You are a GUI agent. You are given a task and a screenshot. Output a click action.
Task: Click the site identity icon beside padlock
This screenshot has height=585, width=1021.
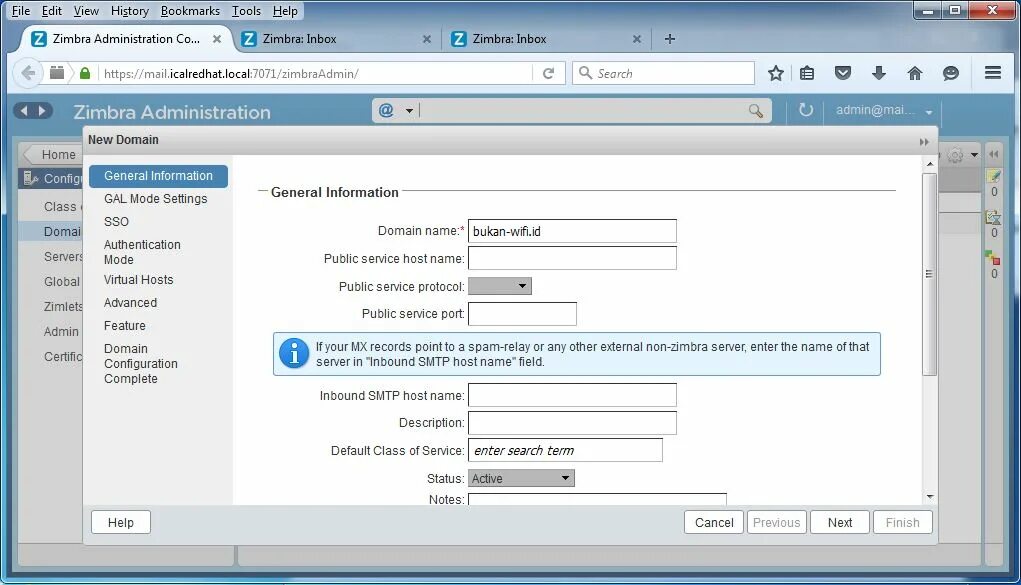pyautogui.click(x=57, y=73)
